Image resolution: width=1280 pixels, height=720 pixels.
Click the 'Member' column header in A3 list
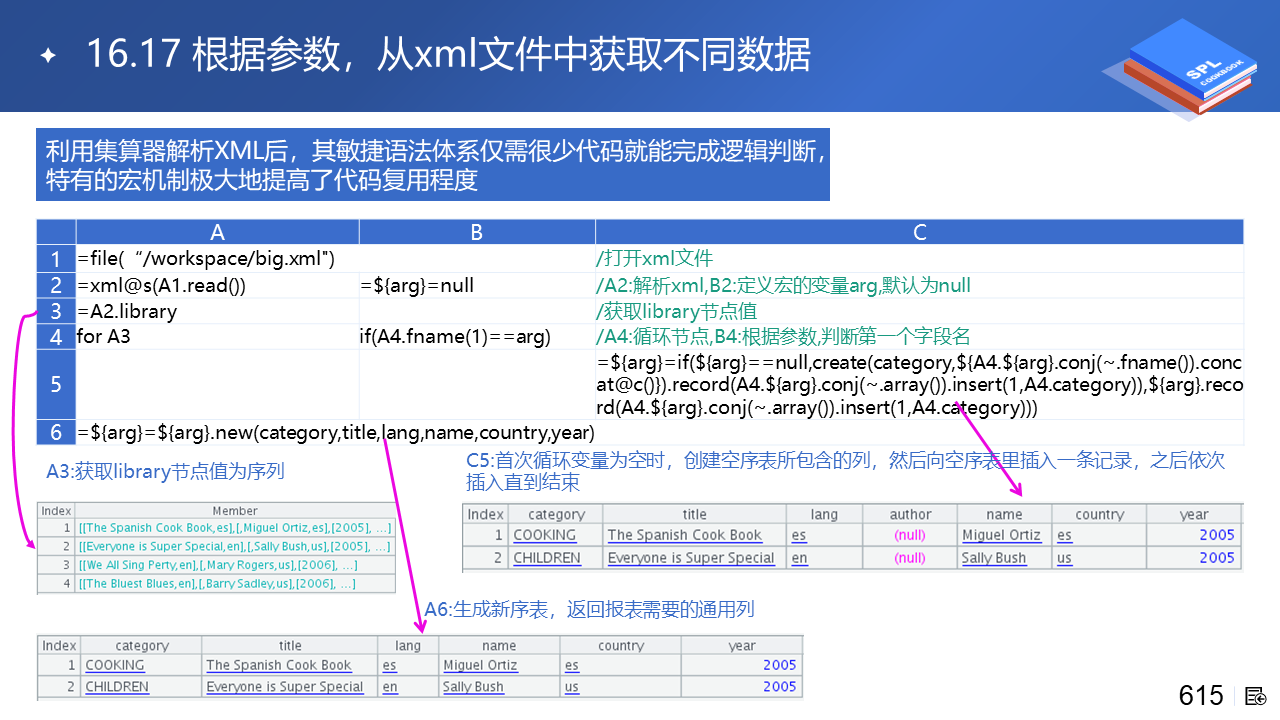click(235, 511)
